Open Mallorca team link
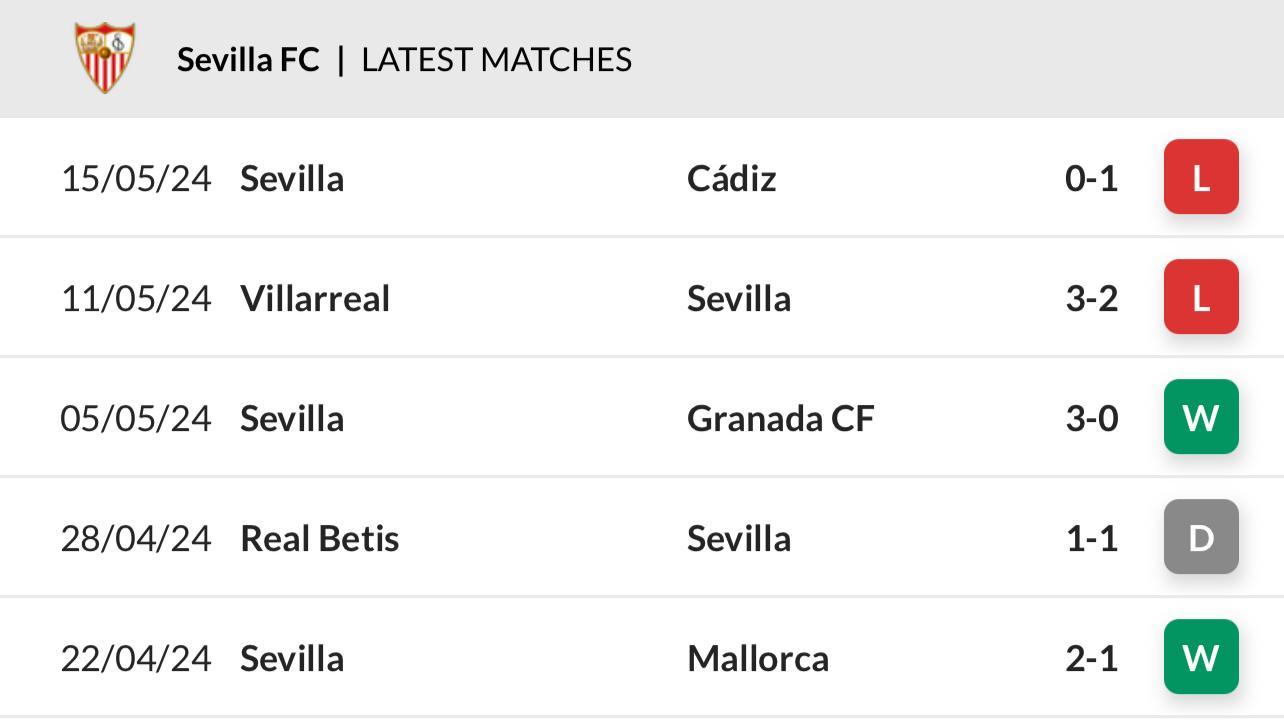This screenshot has width=1284, height=720. coord(758,658)
